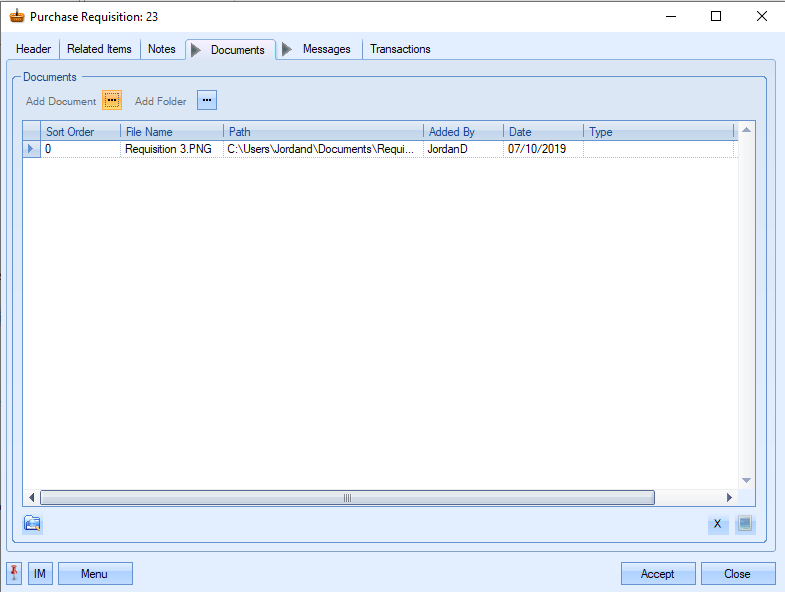Select the Documents tab
Image resolution: width=785 pixels, height=592 pixels.
[231, 50]
